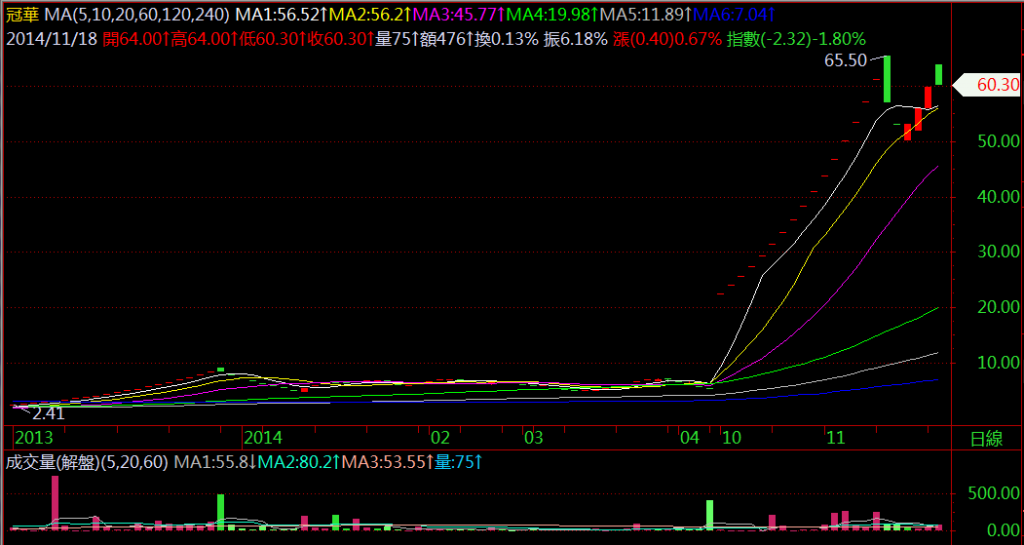Click the 2014 time axis label
The height and width of the screenshot is (545, 1024).
(262, 437)
